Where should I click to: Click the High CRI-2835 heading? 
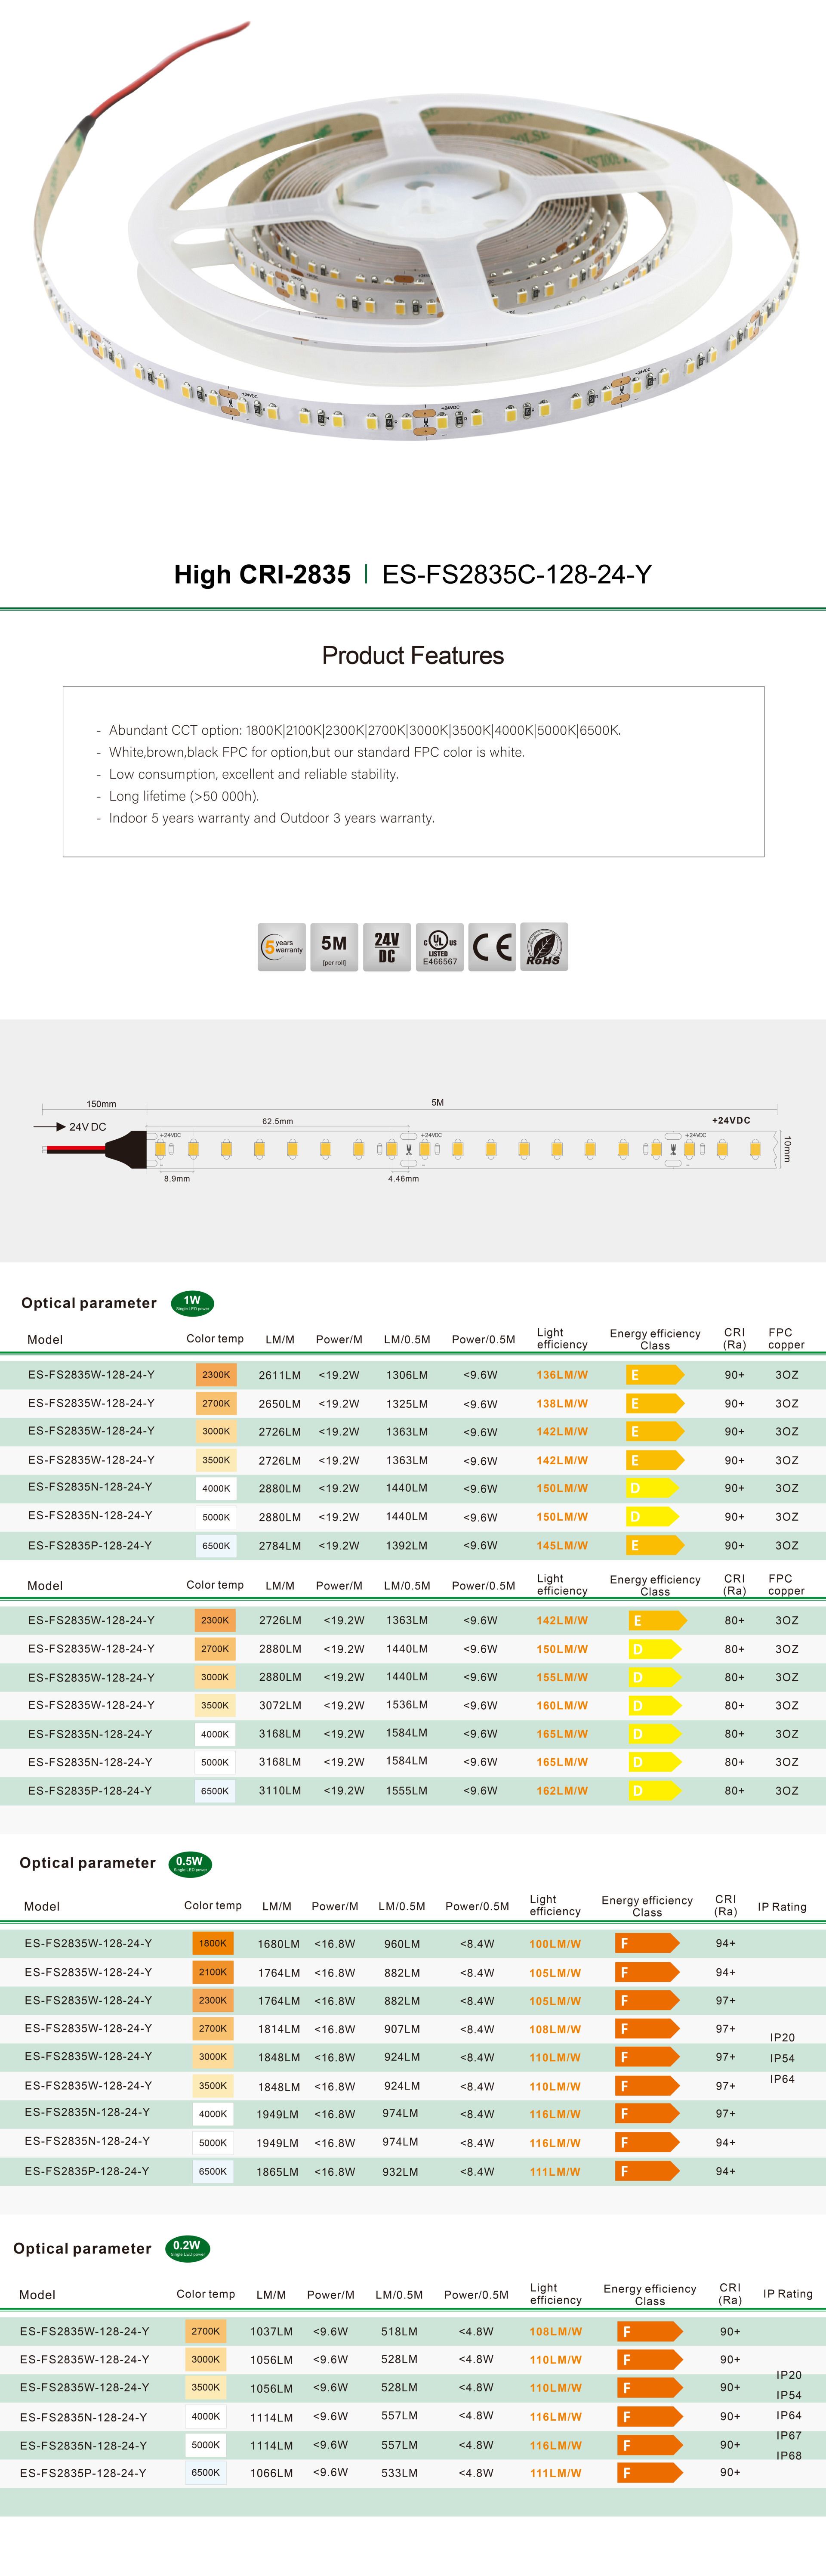coord(262,574)
